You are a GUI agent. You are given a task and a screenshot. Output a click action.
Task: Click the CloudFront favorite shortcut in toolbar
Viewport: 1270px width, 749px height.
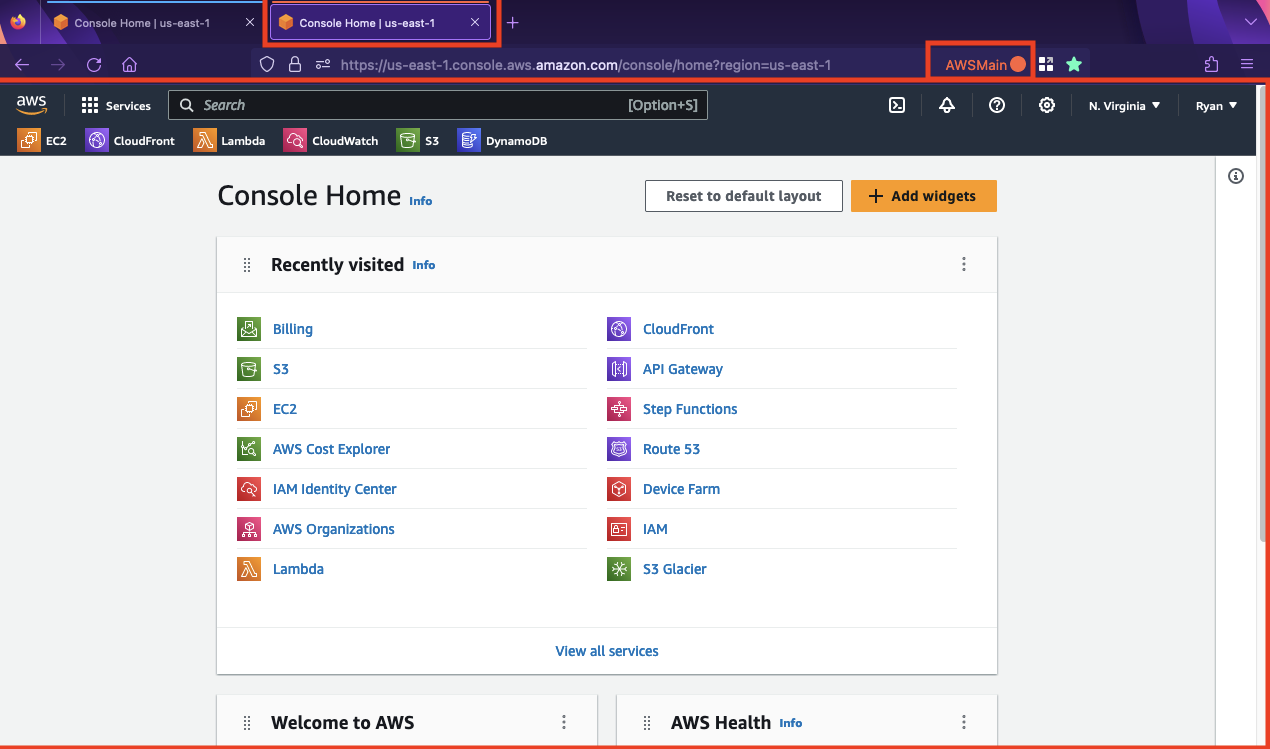[x=130, y=141]
